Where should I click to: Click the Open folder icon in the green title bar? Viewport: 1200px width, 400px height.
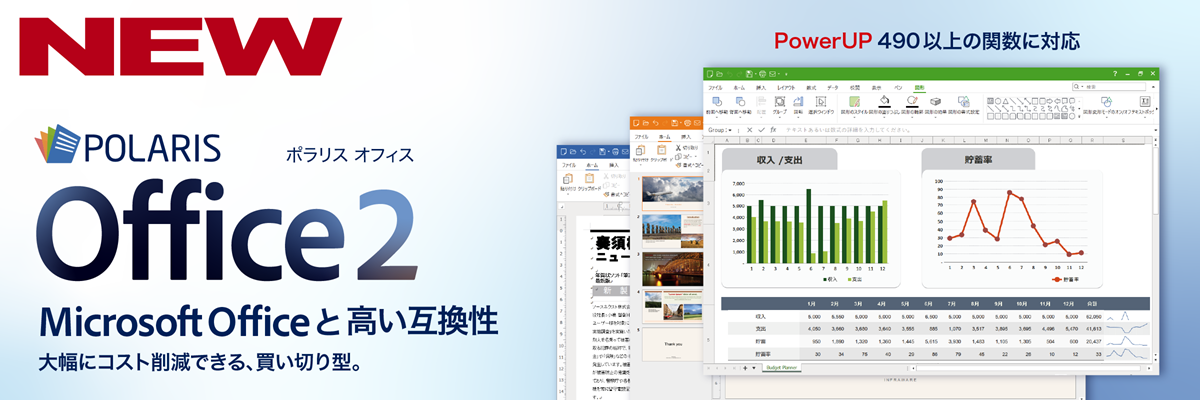[x=719, y=74]
